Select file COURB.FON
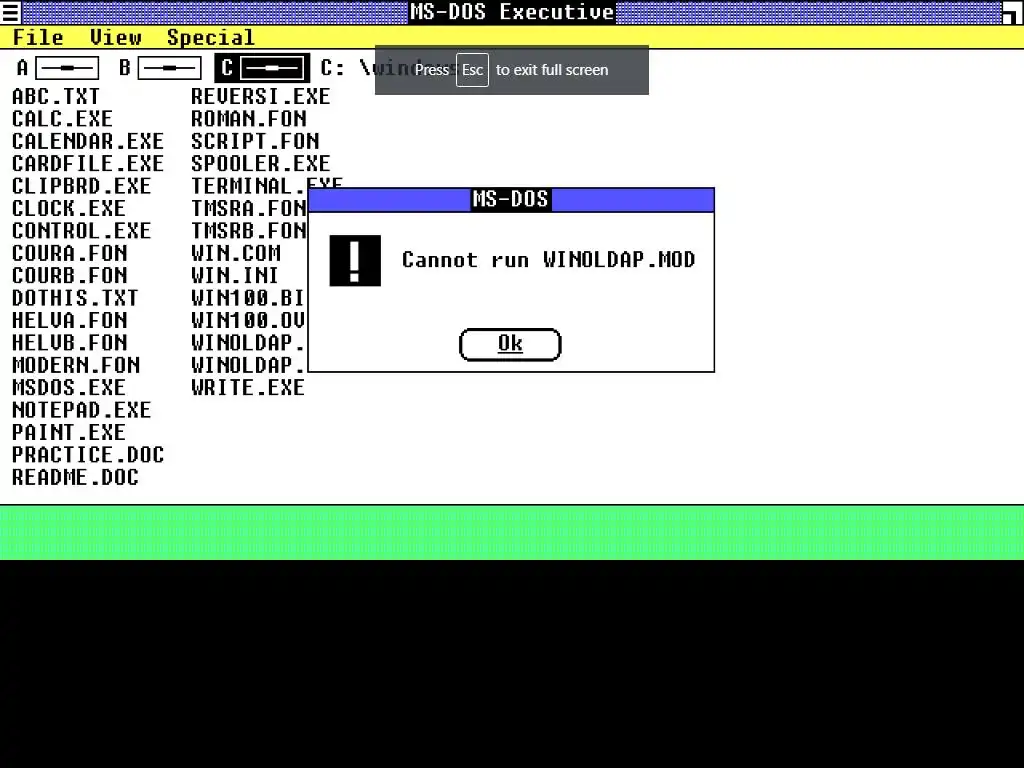The image size is (1024, 768). (x=70, y=276)
